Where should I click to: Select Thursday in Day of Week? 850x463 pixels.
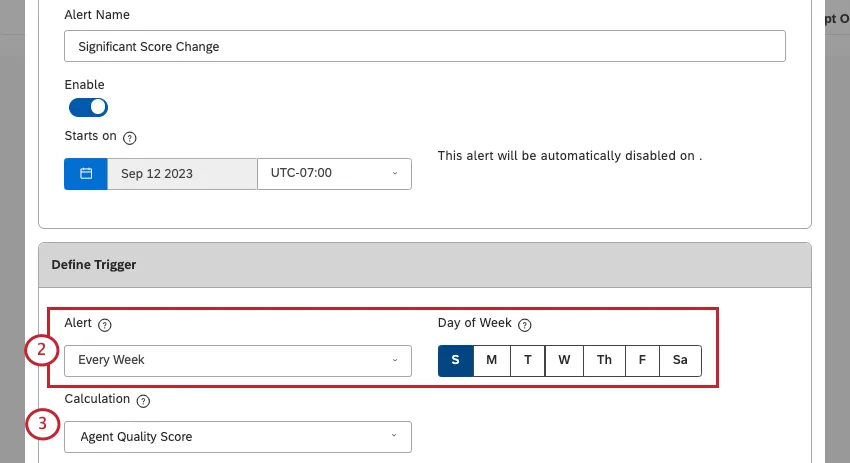[604, 360]
